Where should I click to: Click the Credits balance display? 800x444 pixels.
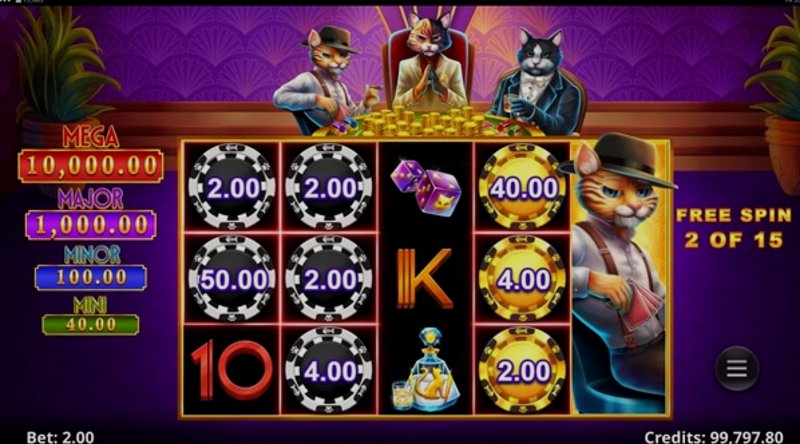713,437
